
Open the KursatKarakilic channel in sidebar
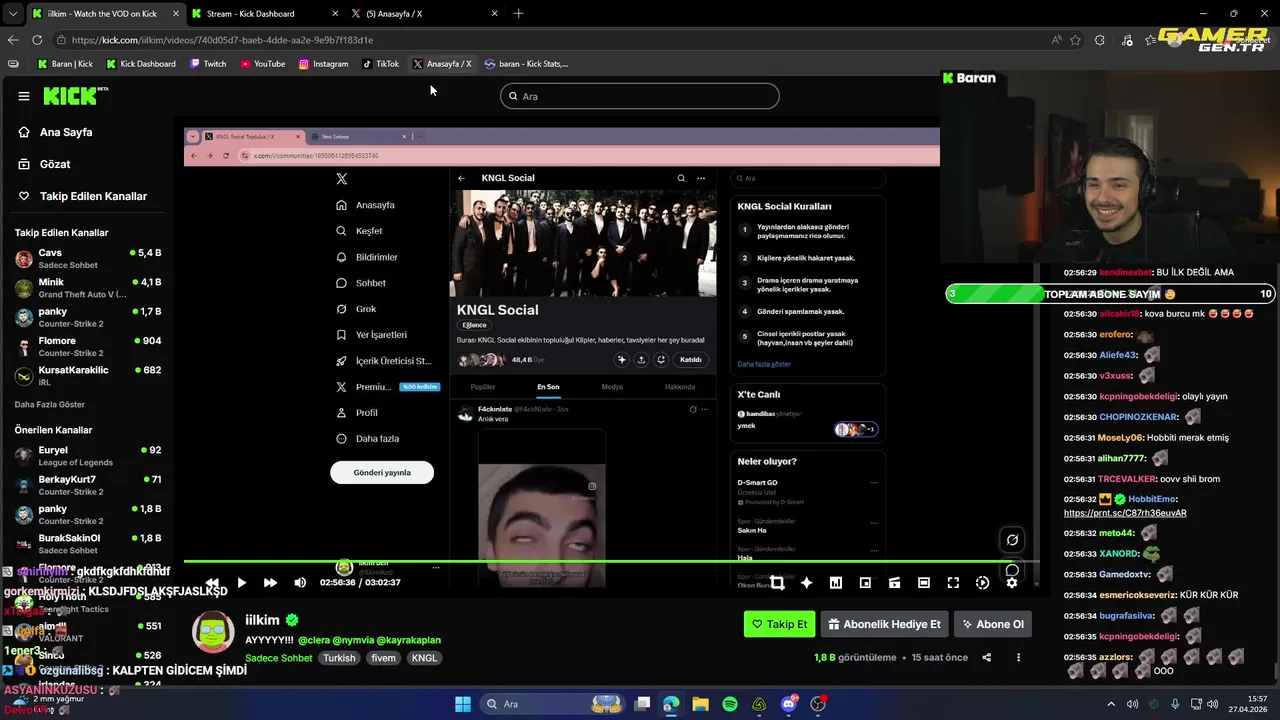click(88, 375)
